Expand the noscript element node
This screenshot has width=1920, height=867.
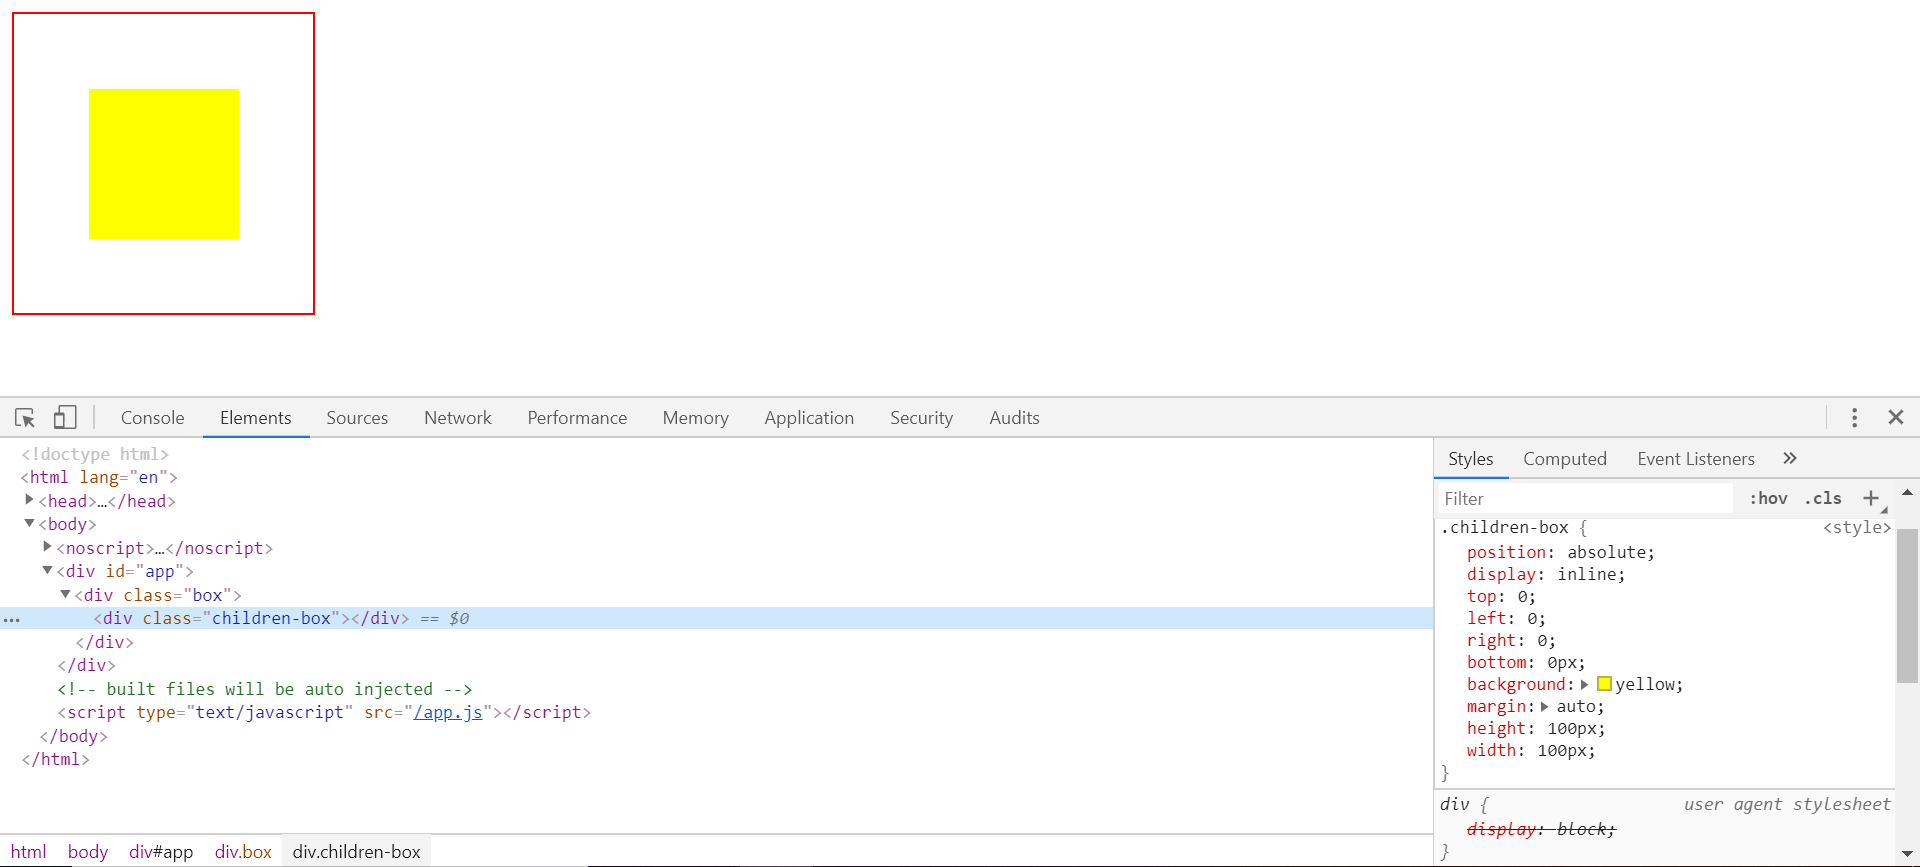pyautogui.click(x=47, y=547)
